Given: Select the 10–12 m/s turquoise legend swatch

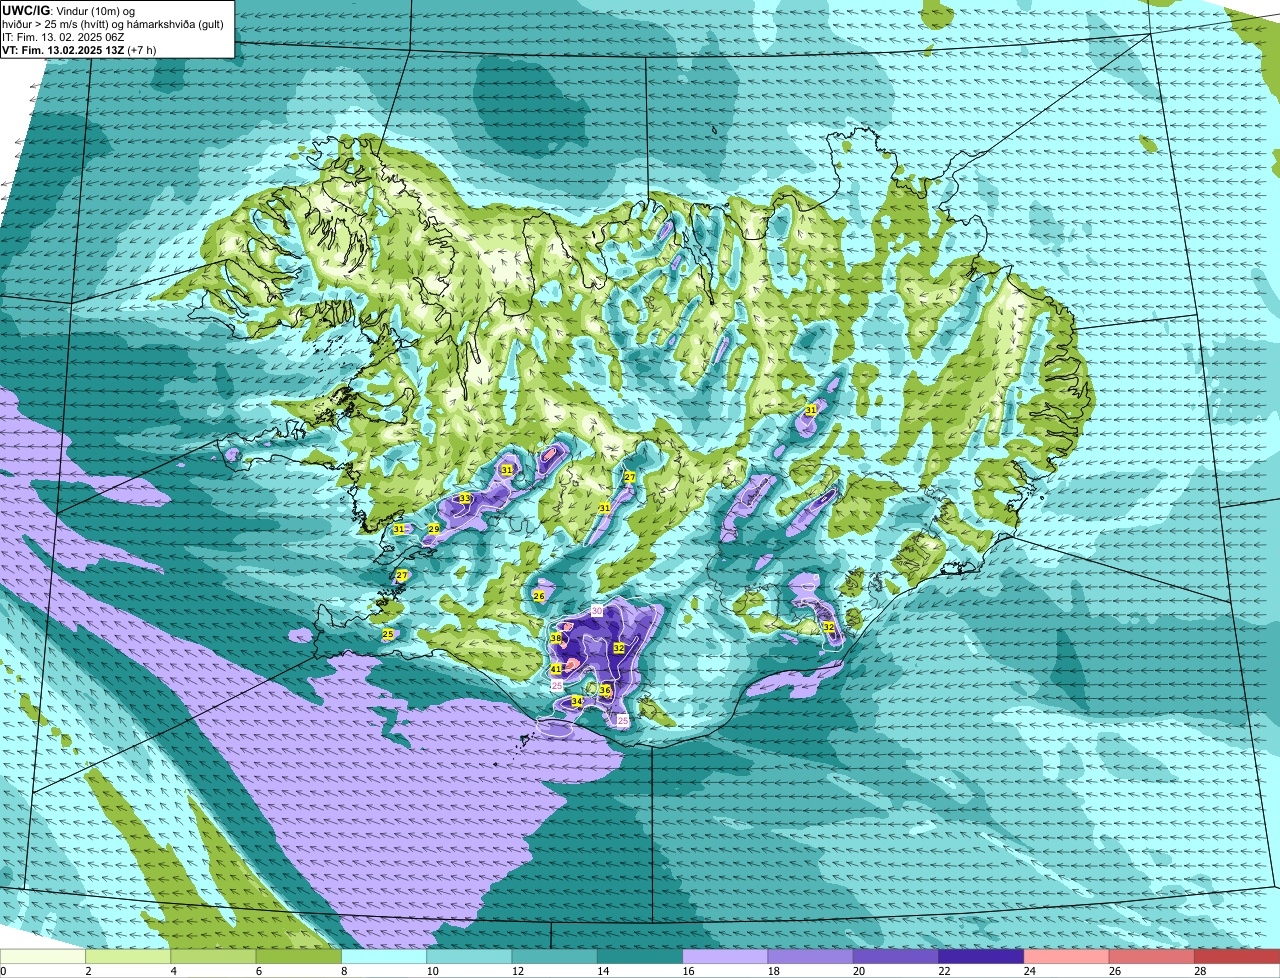Looking at the screenshot, I should pyautogui.click(x=469, y=957).
